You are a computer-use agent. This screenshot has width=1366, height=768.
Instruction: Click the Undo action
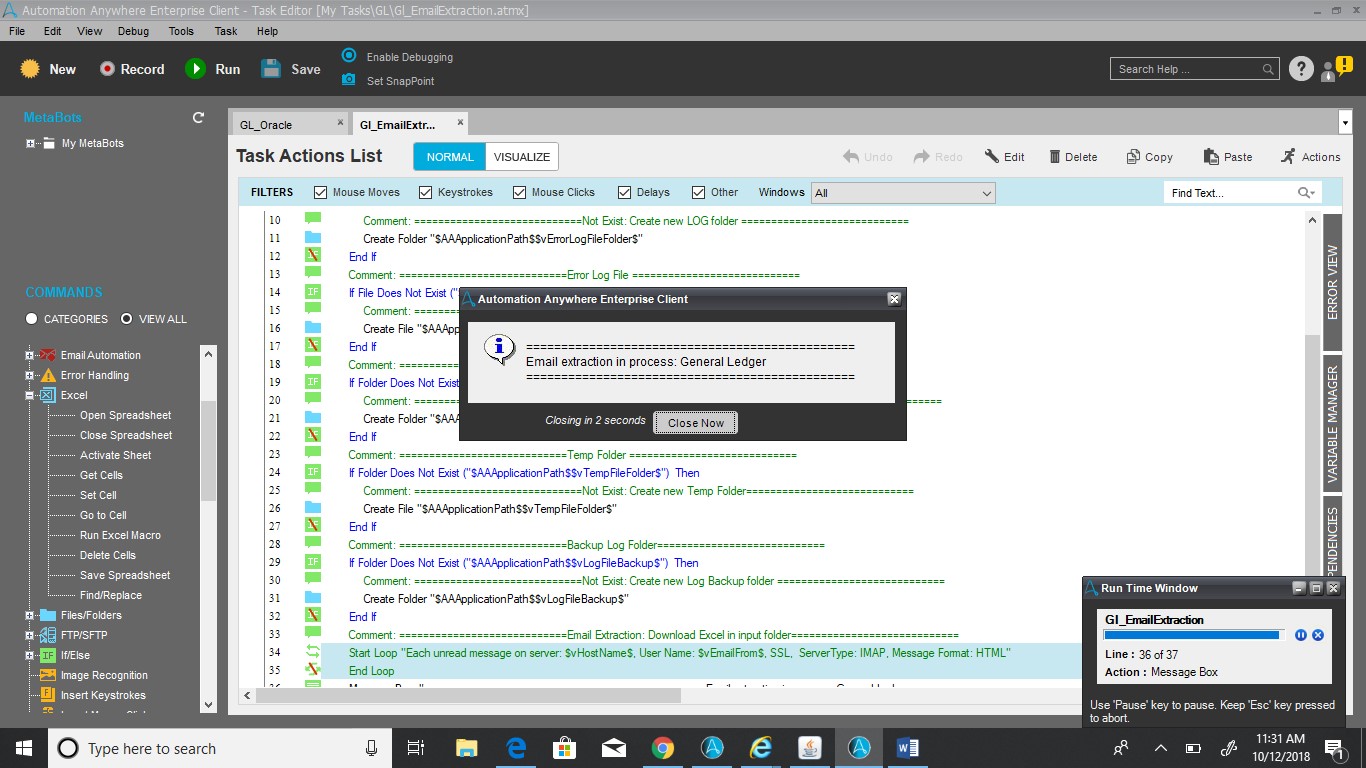coord(867,157)
